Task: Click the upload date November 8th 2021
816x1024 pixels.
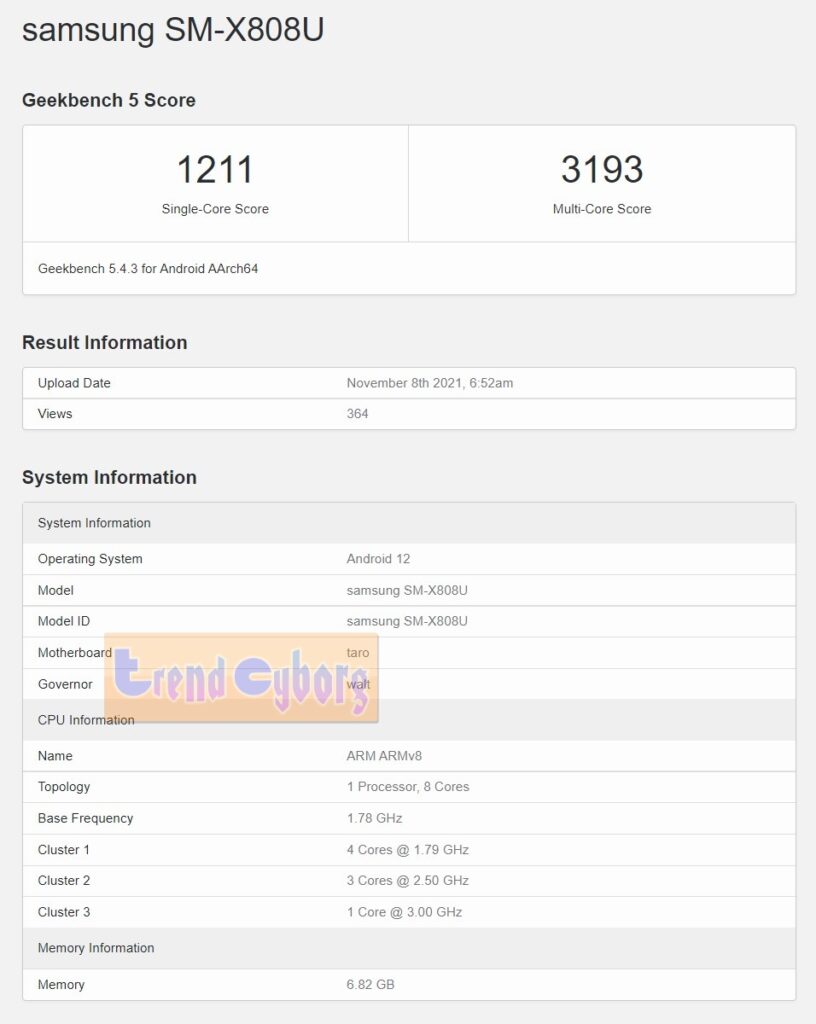Action: [430, 383]
